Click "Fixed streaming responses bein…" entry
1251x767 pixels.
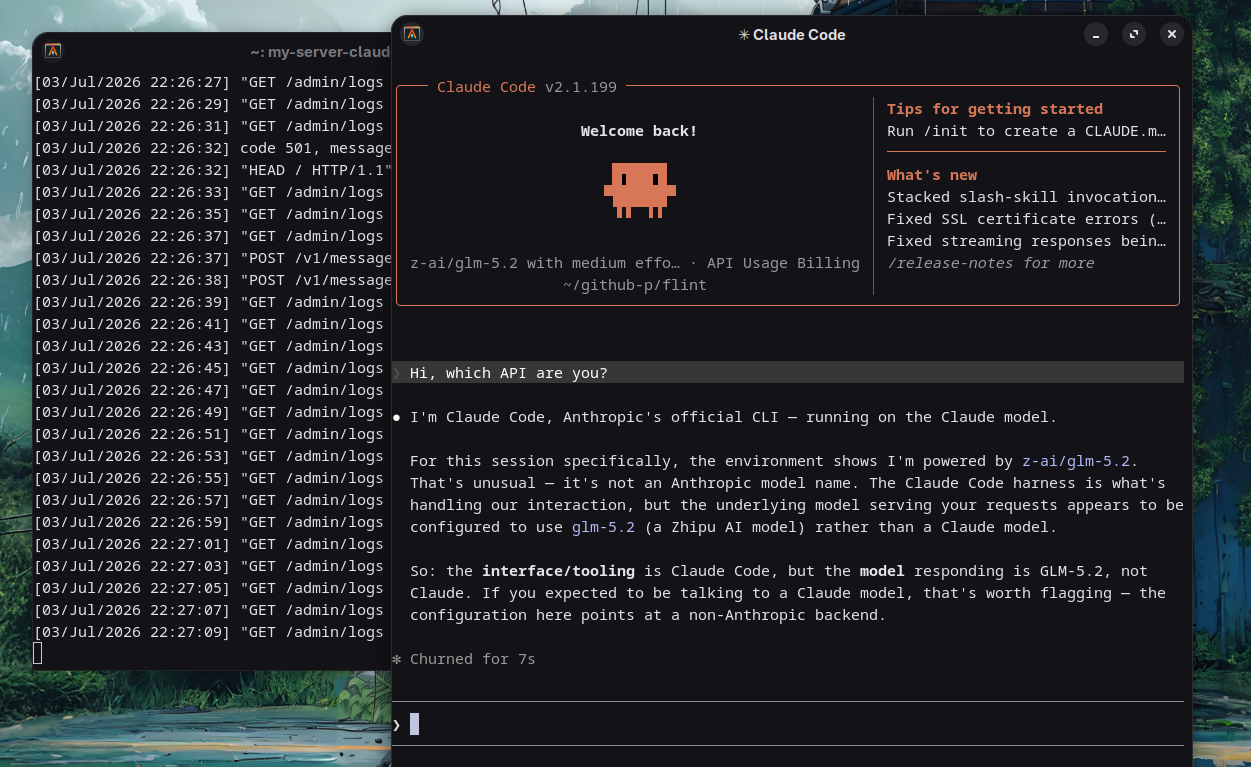click(x=1026, y=241)
